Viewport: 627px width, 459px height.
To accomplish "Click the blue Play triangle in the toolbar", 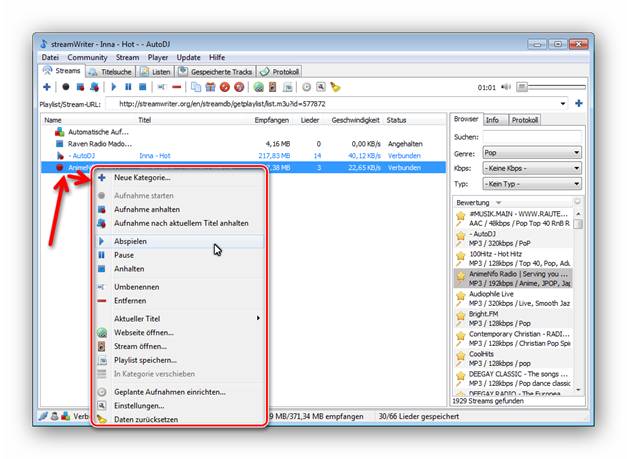I will pos(114,87).
